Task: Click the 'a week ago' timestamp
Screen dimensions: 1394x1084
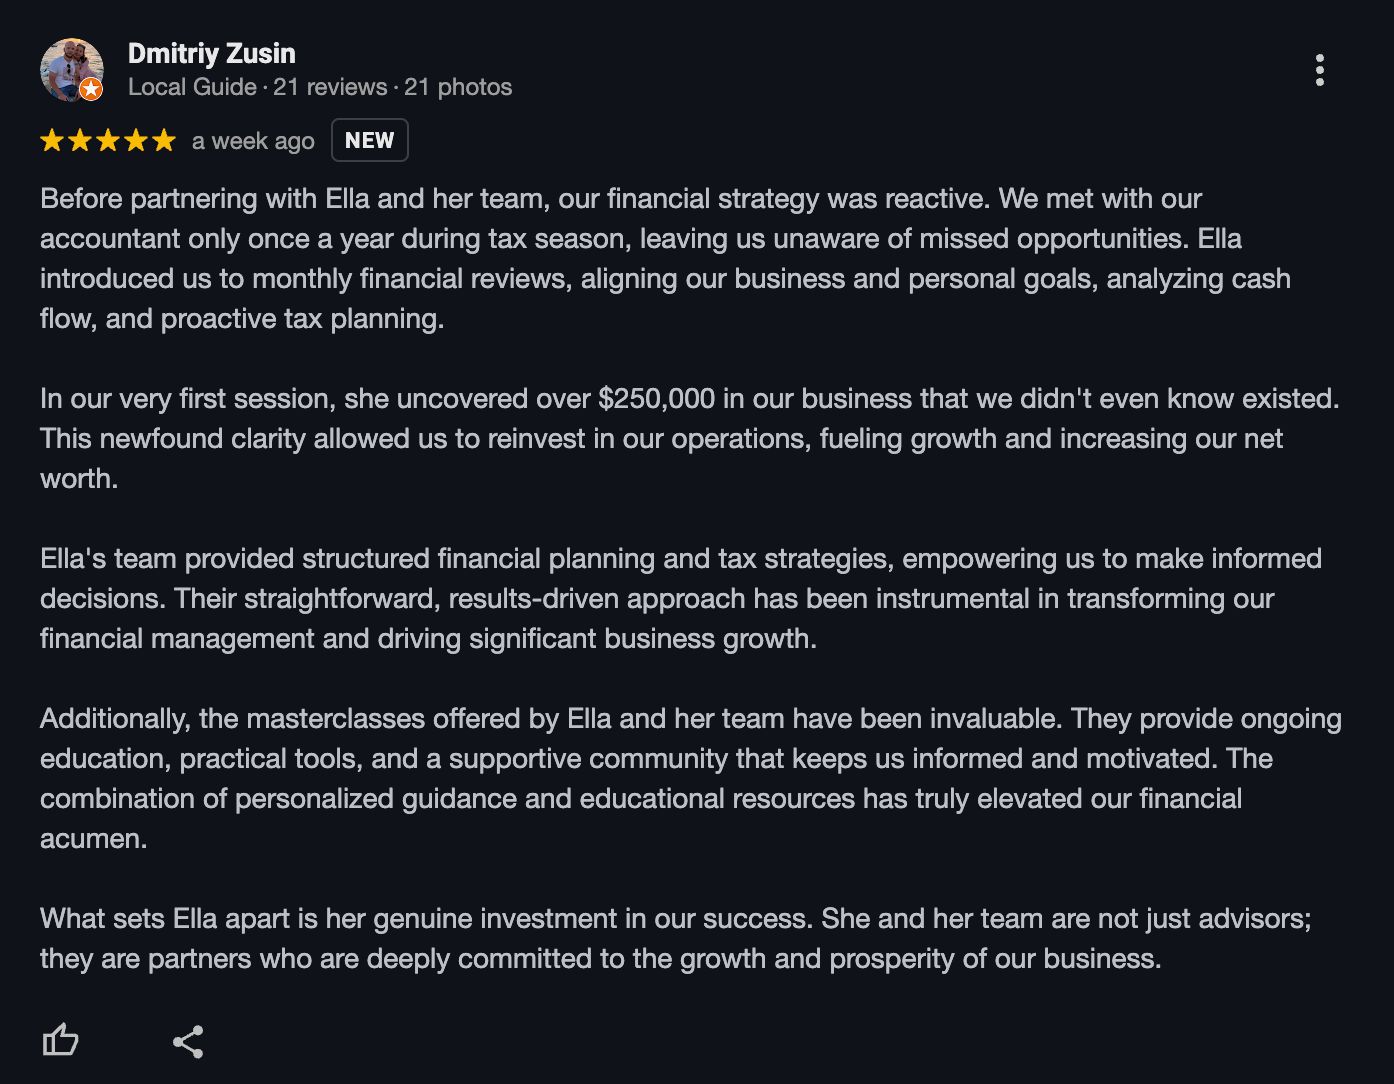Action: click(253, 141)
